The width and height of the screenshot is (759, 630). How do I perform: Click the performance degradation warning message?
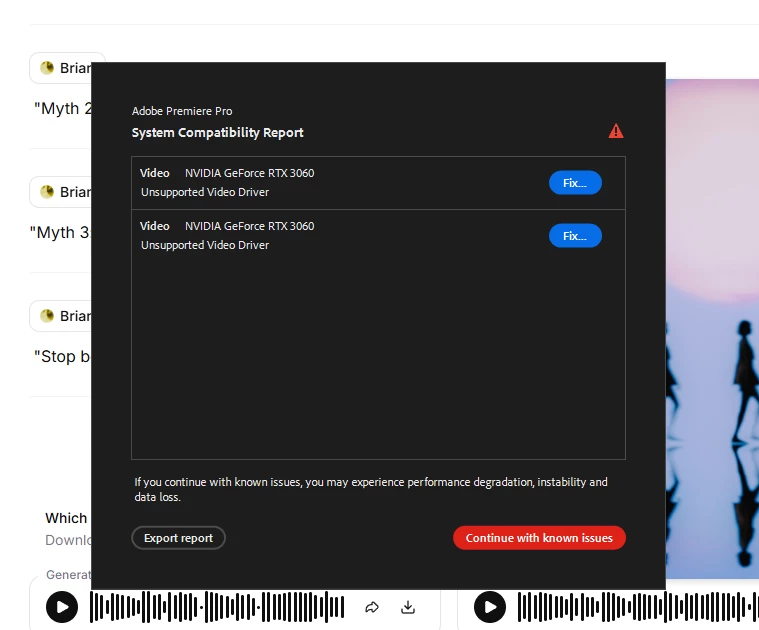click(371, 489)
